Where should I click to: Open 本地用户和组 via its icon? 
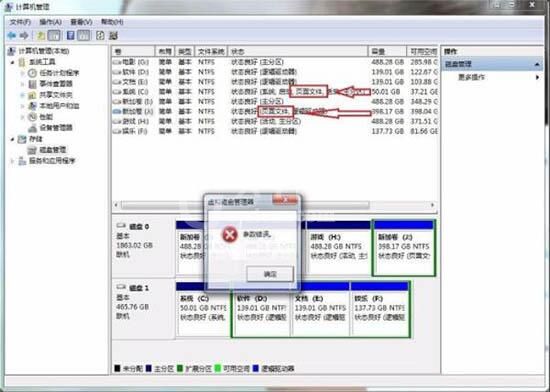(x=32, y=106)
